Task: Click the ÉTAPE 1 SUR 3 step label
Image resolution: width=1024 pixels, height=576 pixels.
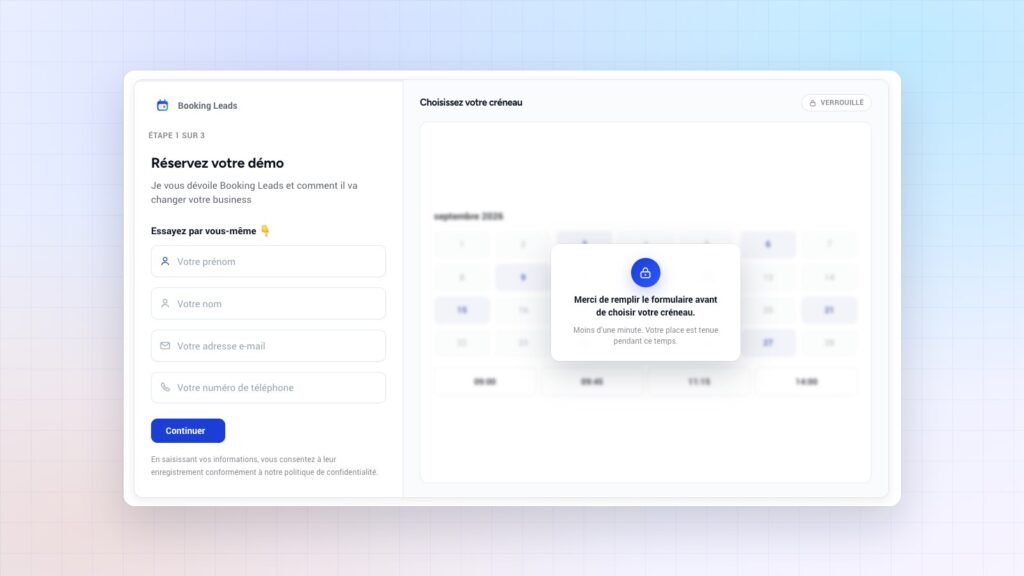Action: 176,135
